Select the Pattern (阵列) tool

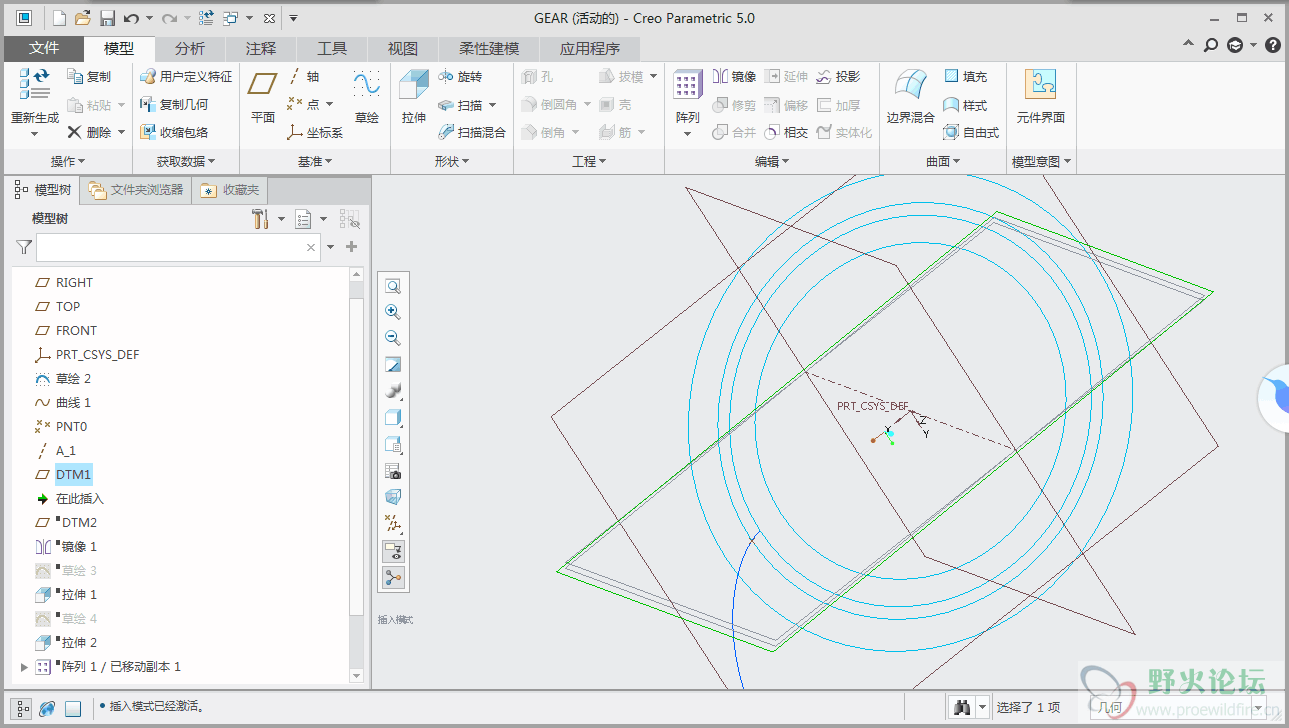[687, 97]
